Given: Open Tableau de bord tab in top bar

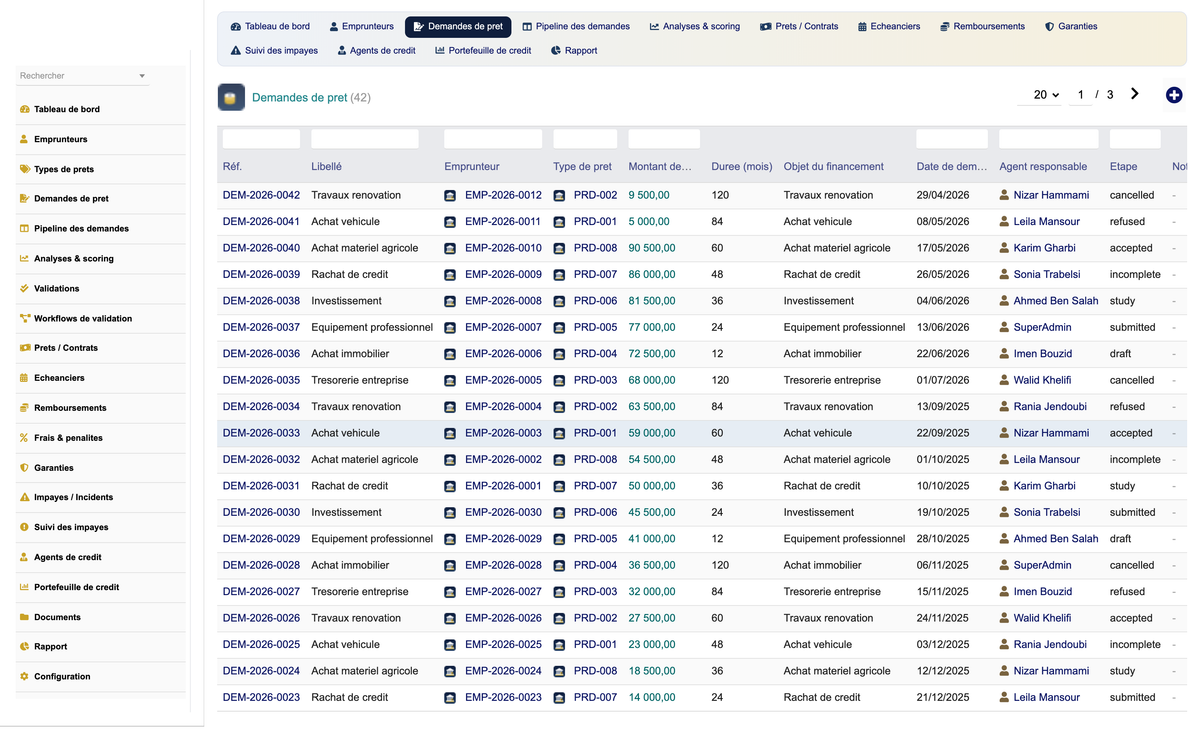Looking at the screenshot, I should point(270,26).
